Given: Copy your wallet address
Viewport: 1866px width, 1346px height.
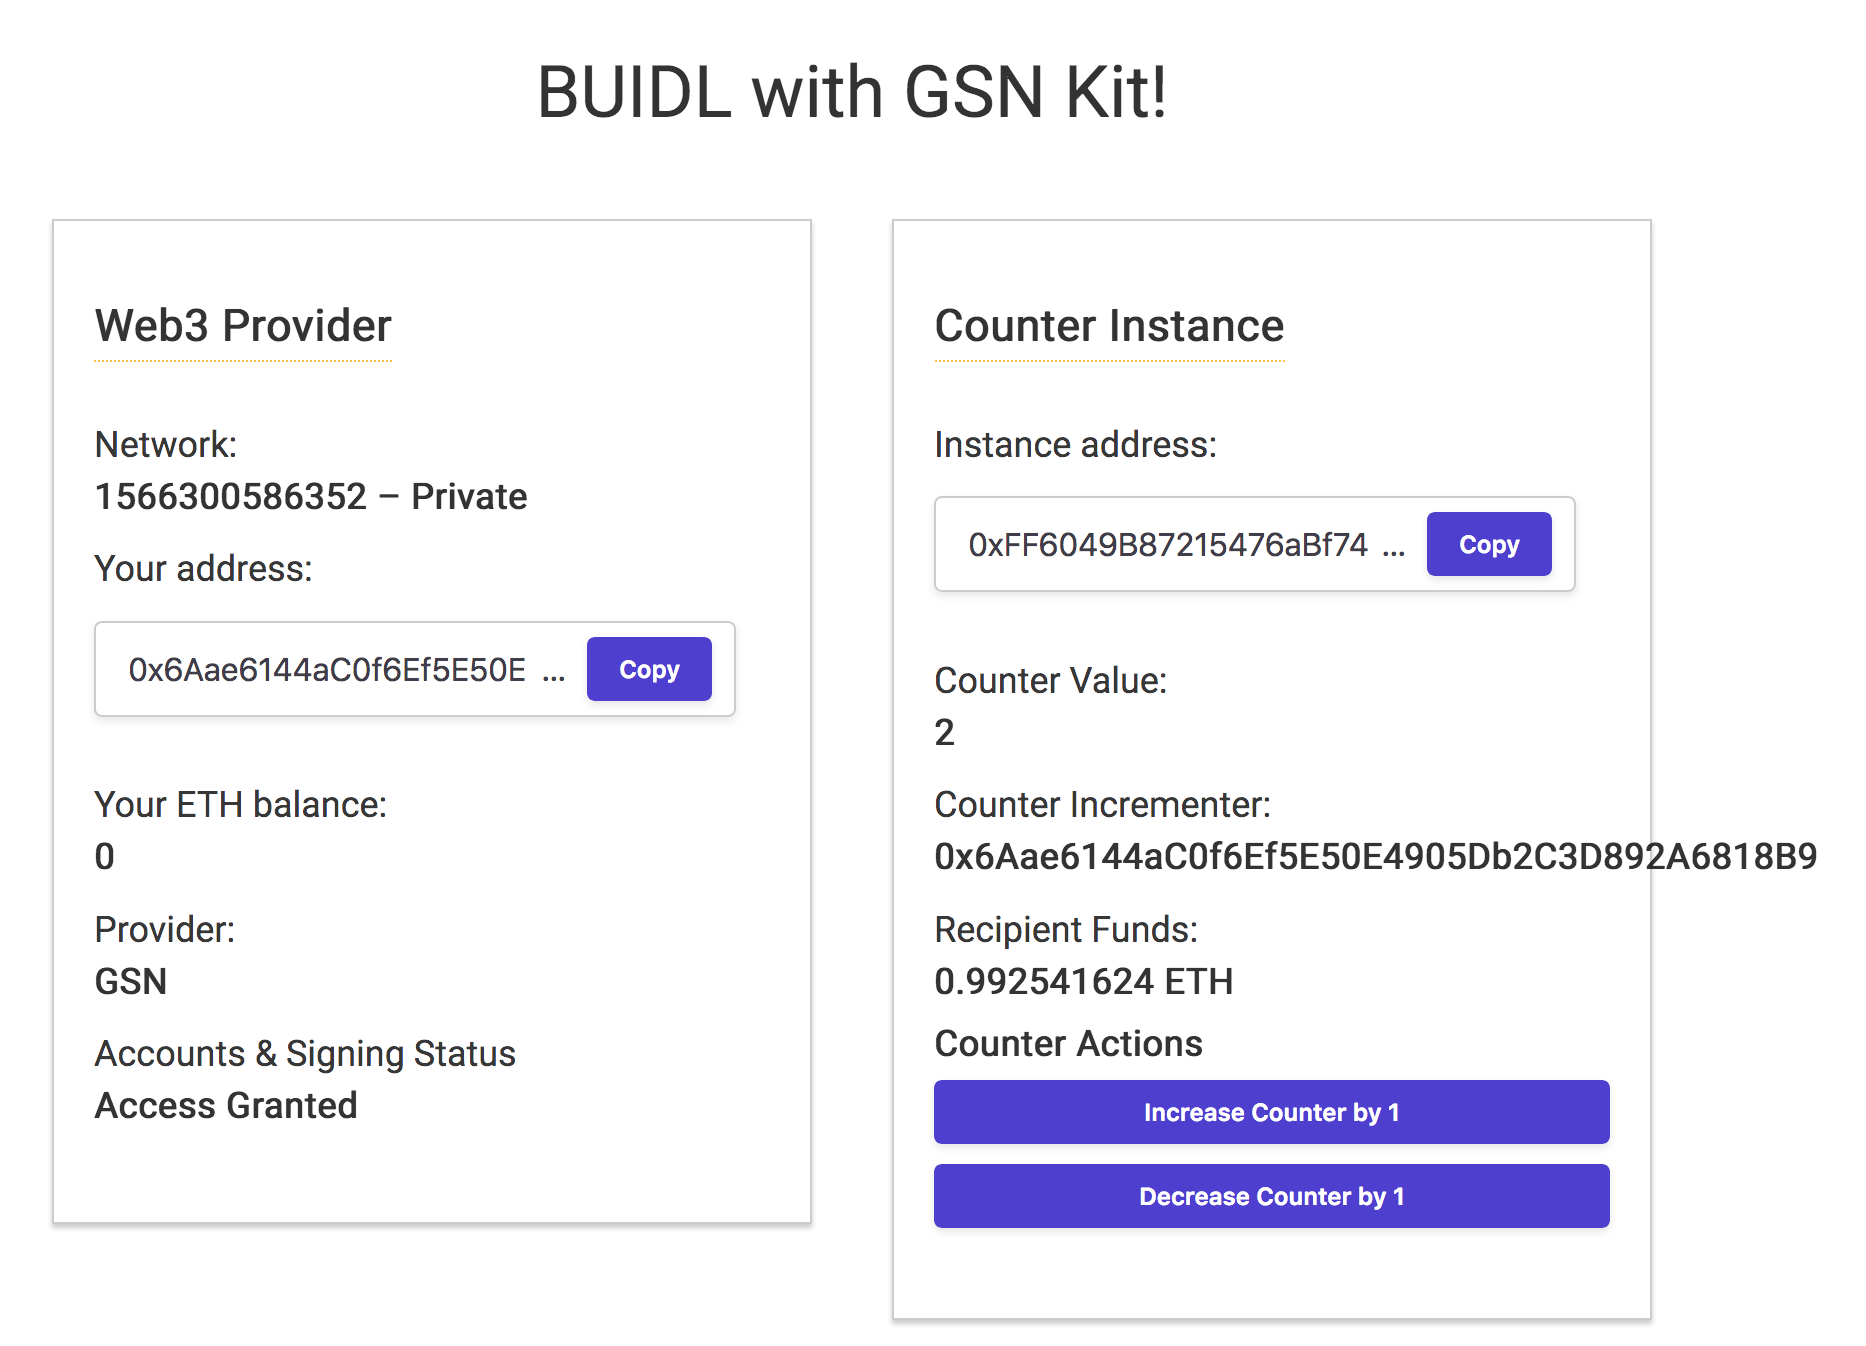Looking at the screenshot, I should coord(648,669).
